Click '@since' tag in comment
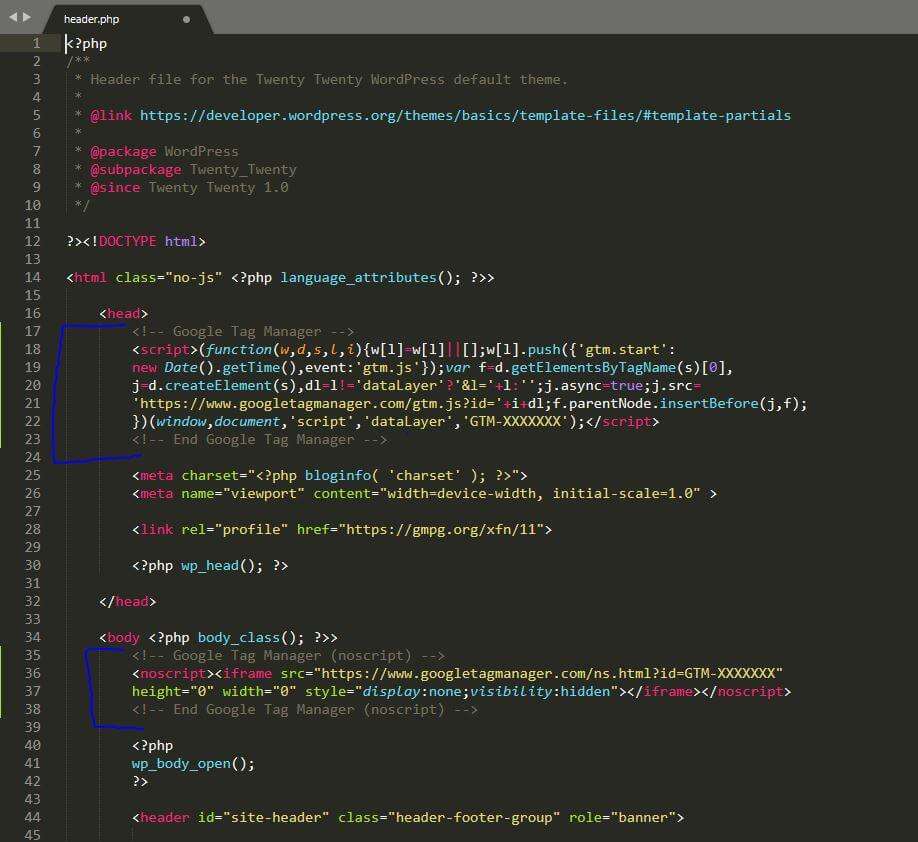 (115, 187)
